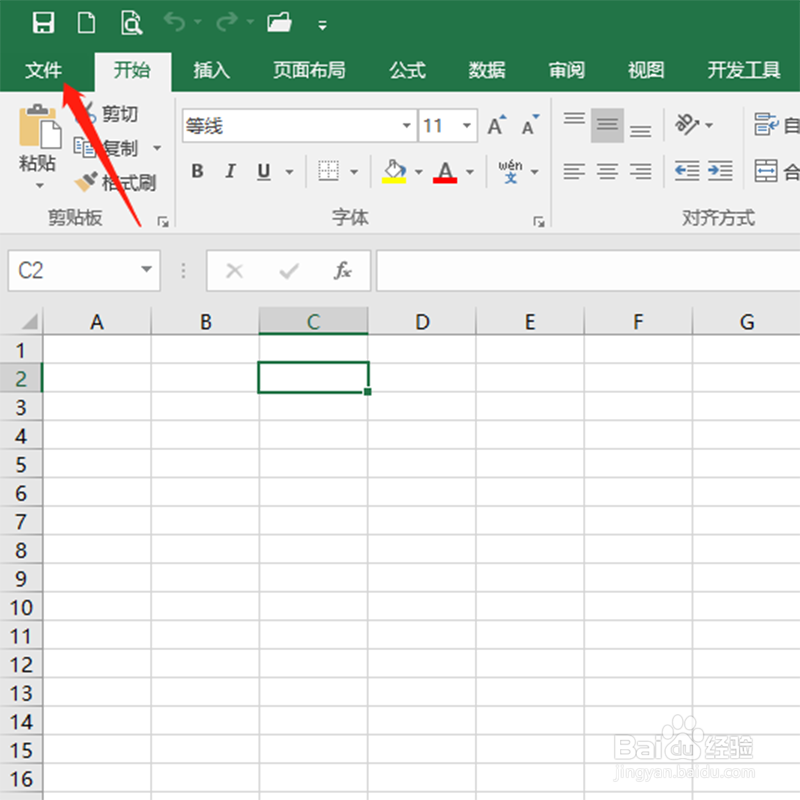Decrease font size with smaller A icon
Viewport: 800px width, 800px height.
[x=530, y=125]
